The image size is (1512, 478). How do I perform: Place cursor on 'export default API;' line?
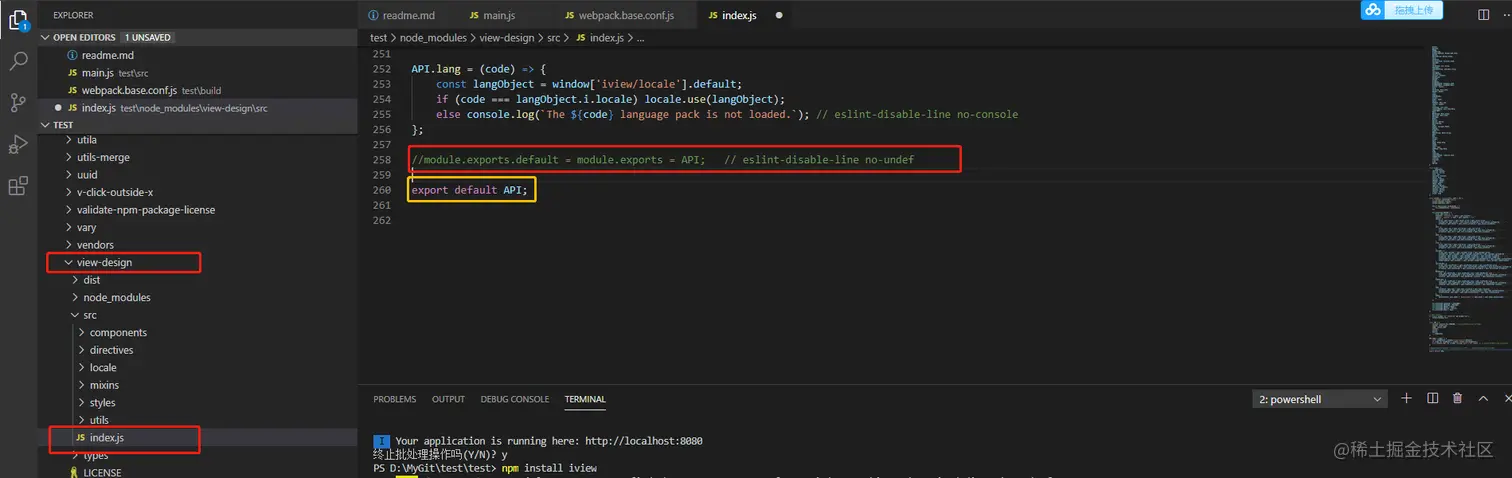469,190
